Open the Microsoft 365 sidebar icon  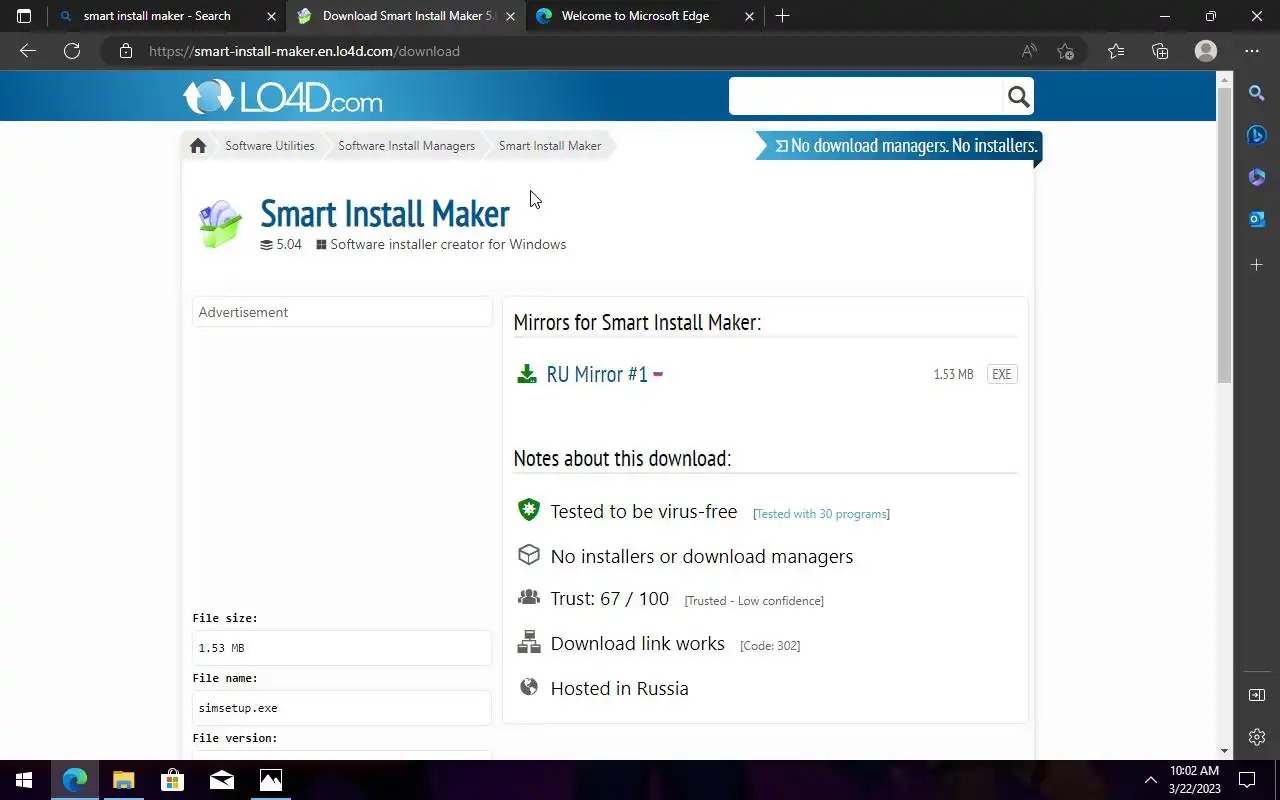tap(1257, 177)
